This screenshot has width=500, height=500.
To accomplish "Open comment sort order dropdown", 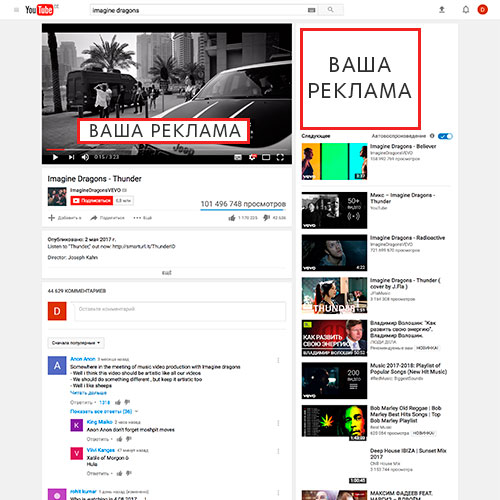I will 76,343.
